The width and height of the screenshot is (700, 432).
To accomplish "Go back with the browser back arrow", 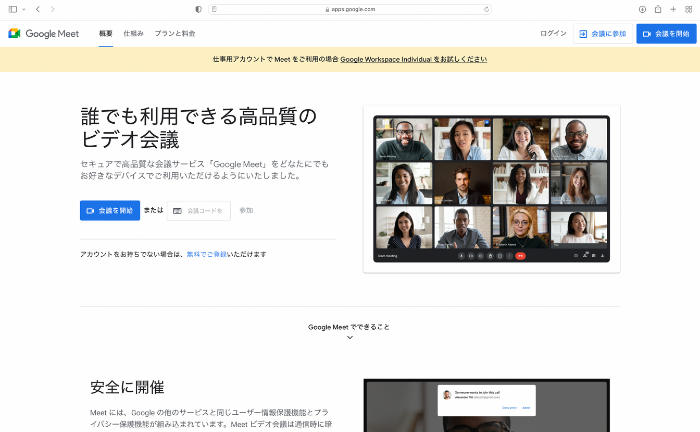I will (x=38, y=9).
